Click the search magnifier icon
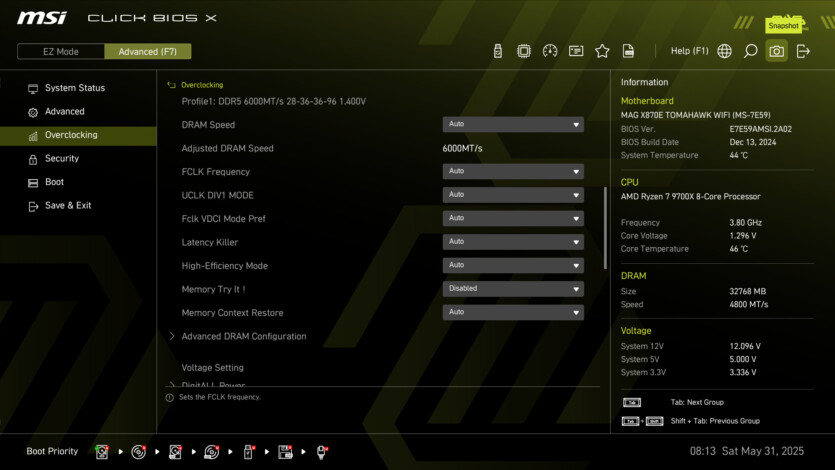835x470 pixels. pos(750,51)
